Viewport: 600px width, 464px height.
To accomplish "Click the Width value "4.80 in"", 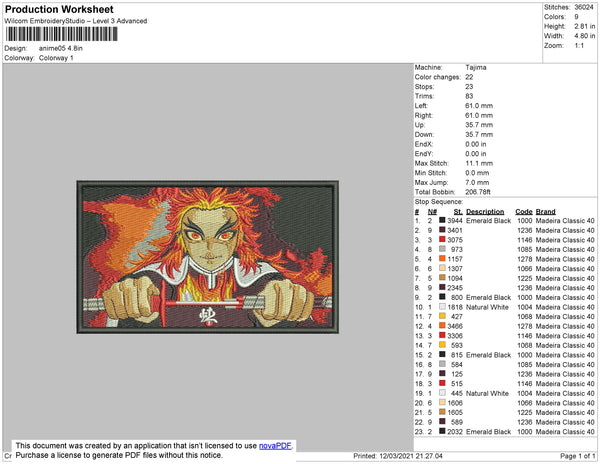I will pos(584,36).
